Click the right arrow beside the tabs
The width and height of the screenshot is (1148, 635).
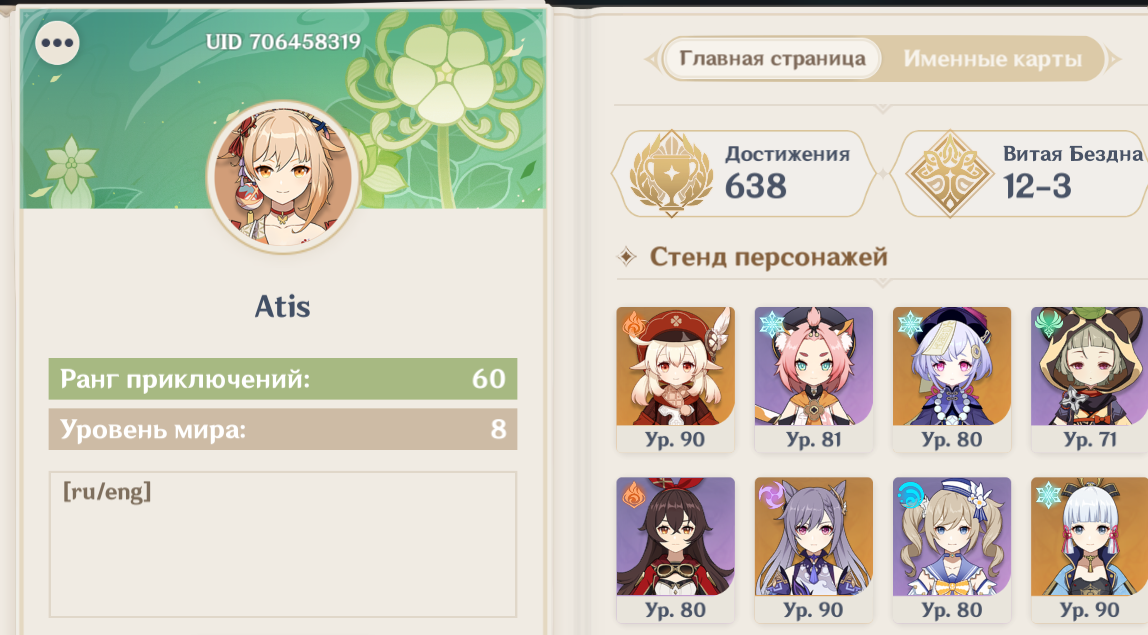pyautogui.click(x=1114, y=59)
